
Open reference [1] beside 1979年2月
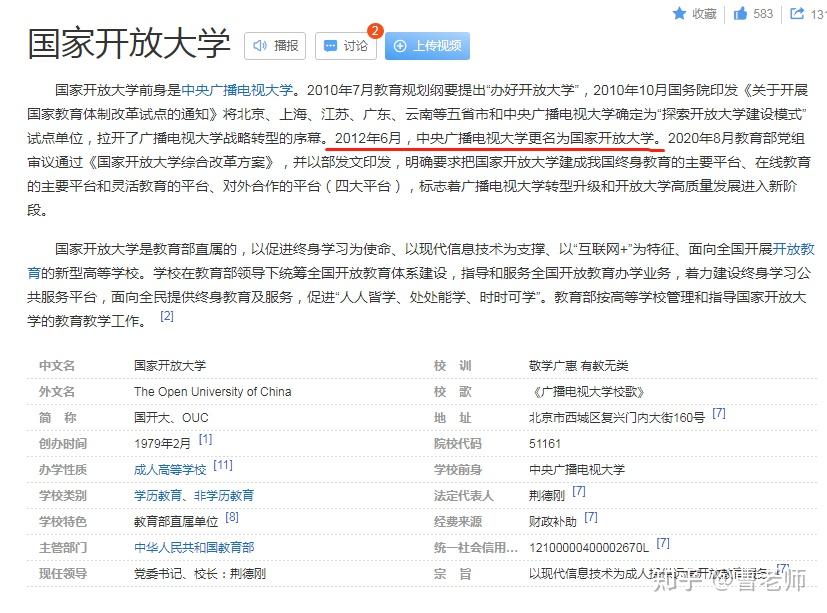[205, 439]
